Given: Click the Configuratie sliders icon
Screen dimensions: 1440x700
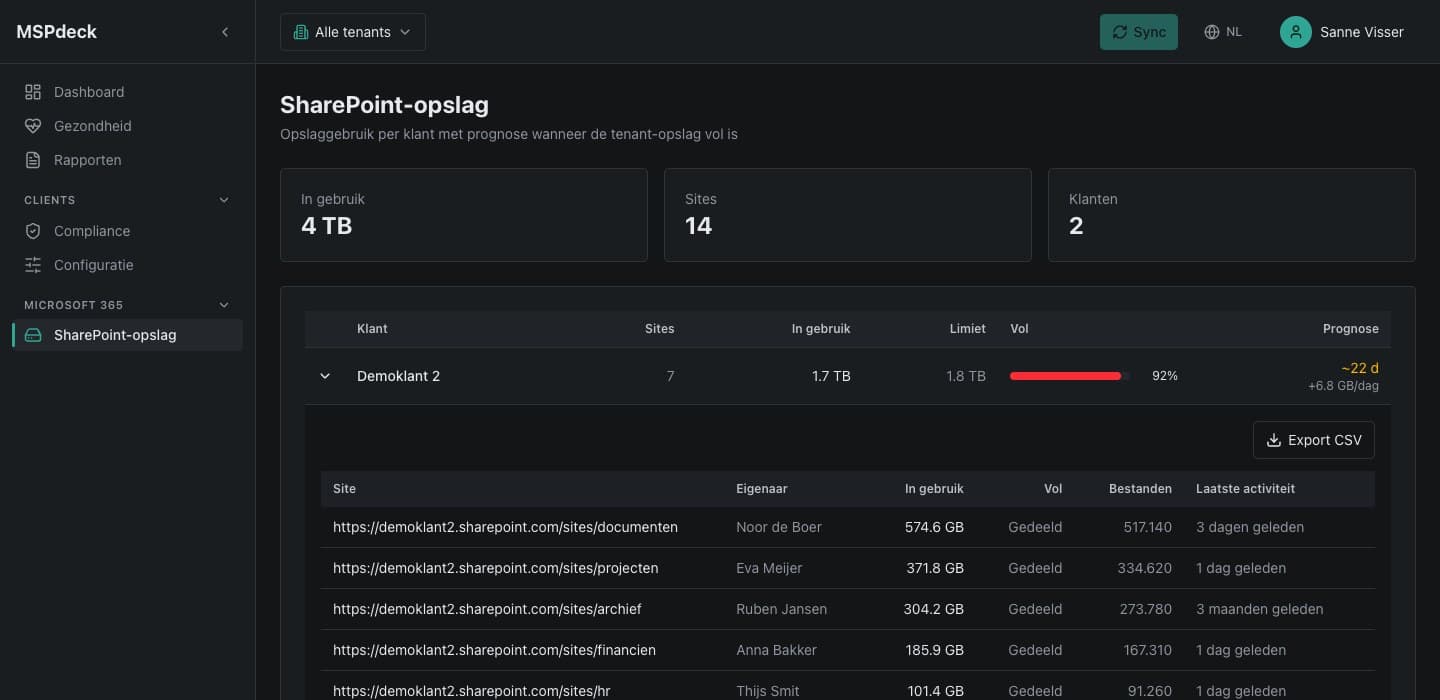Looking at the screenshot, I should pyautogui.click(x=33, y=265).
